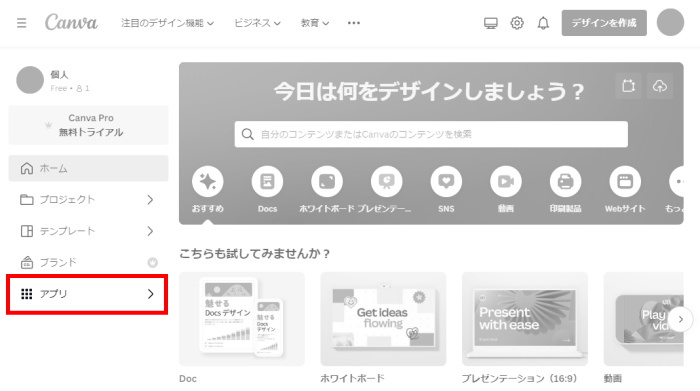Viewport: 700px width, 391px height.
Task: Select the 印刷製品 printer icon
Action: pyautogui.click(x=566, y=181)
